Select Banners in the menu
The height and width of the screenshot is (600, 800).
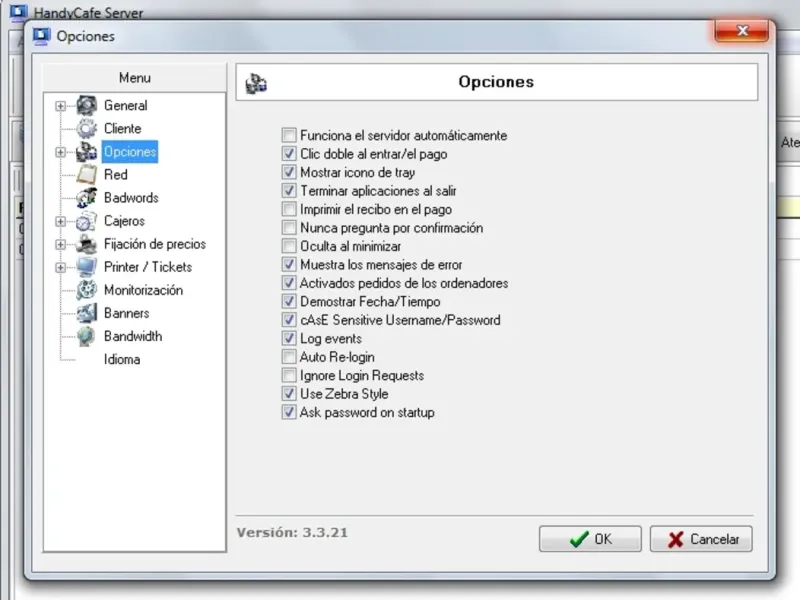127,313
